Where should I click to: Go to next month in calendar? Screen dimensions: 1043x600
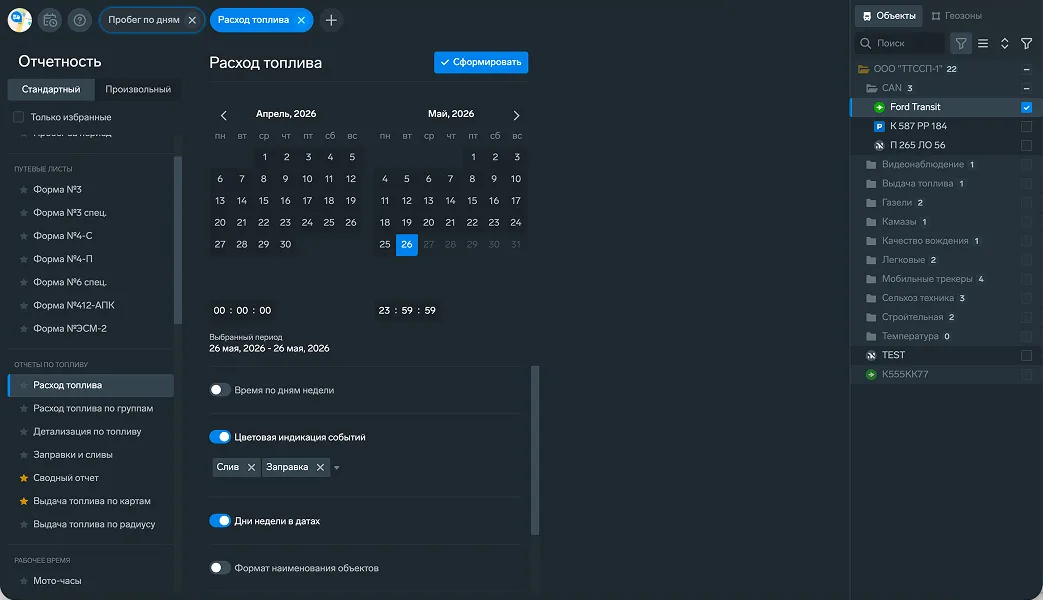[516, 116]
